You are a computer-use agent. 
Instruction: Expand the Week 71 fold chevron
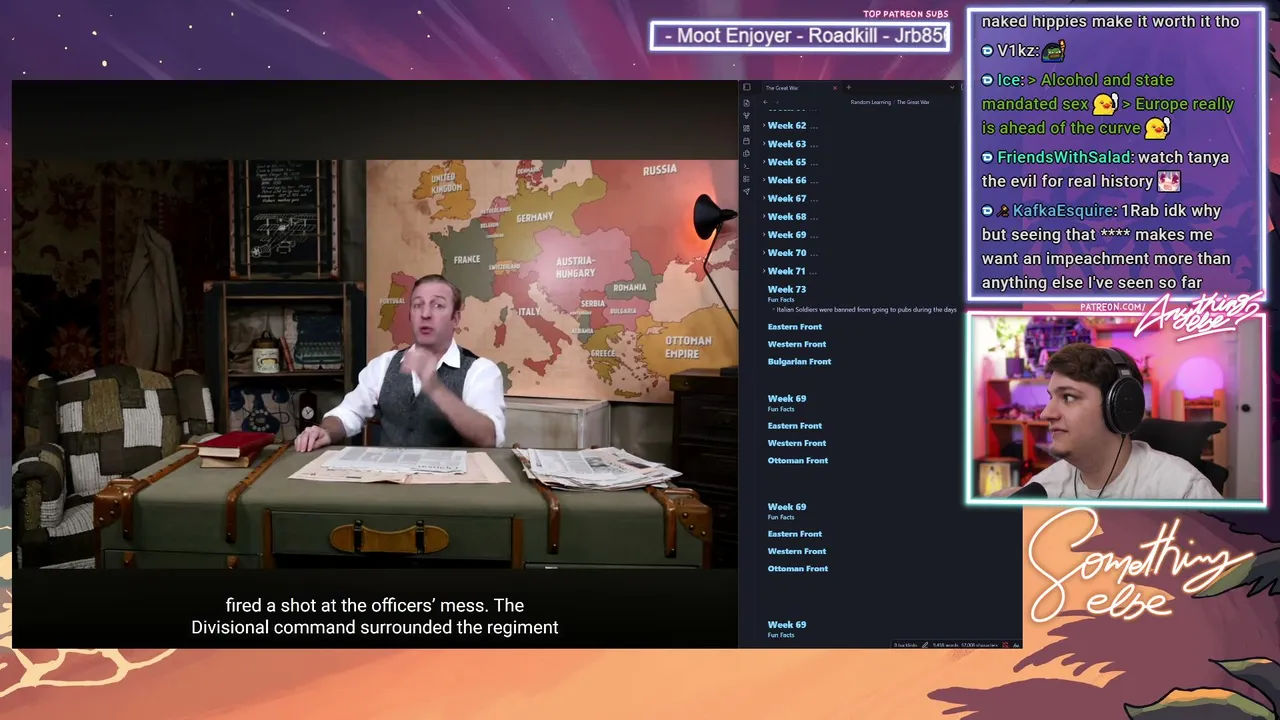(764, 271)
